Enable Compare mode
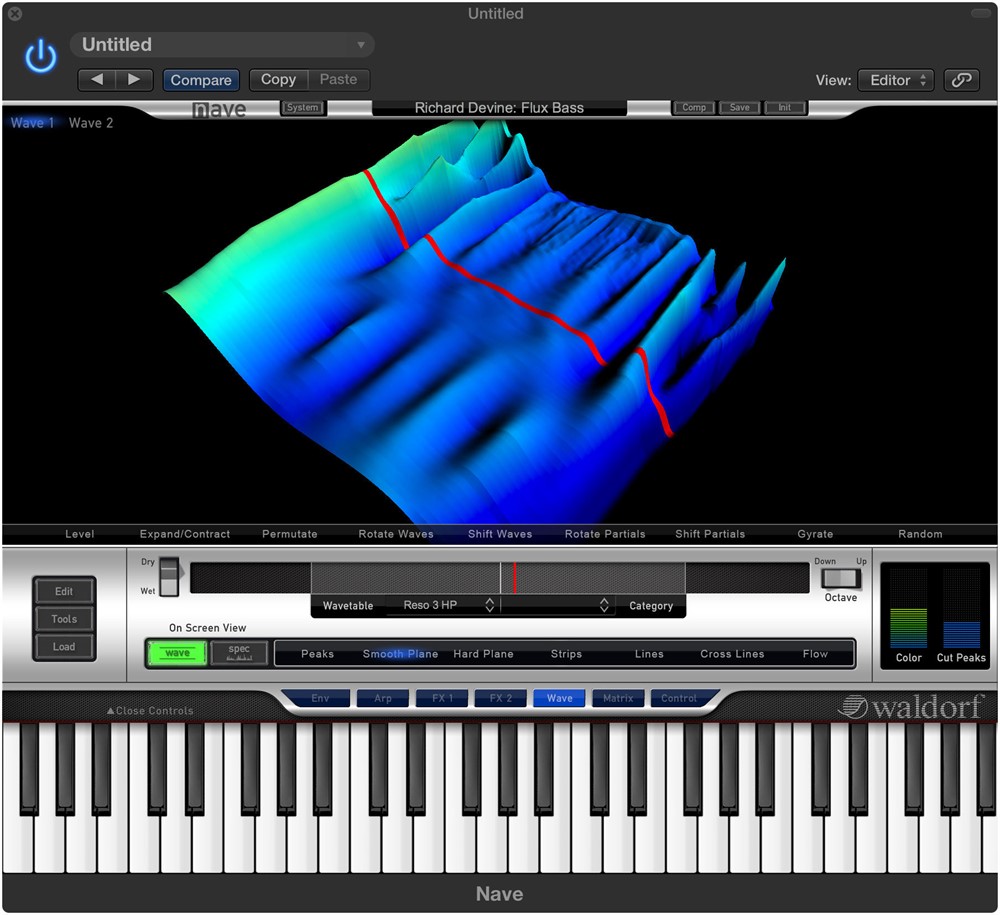 click(201, 80)
